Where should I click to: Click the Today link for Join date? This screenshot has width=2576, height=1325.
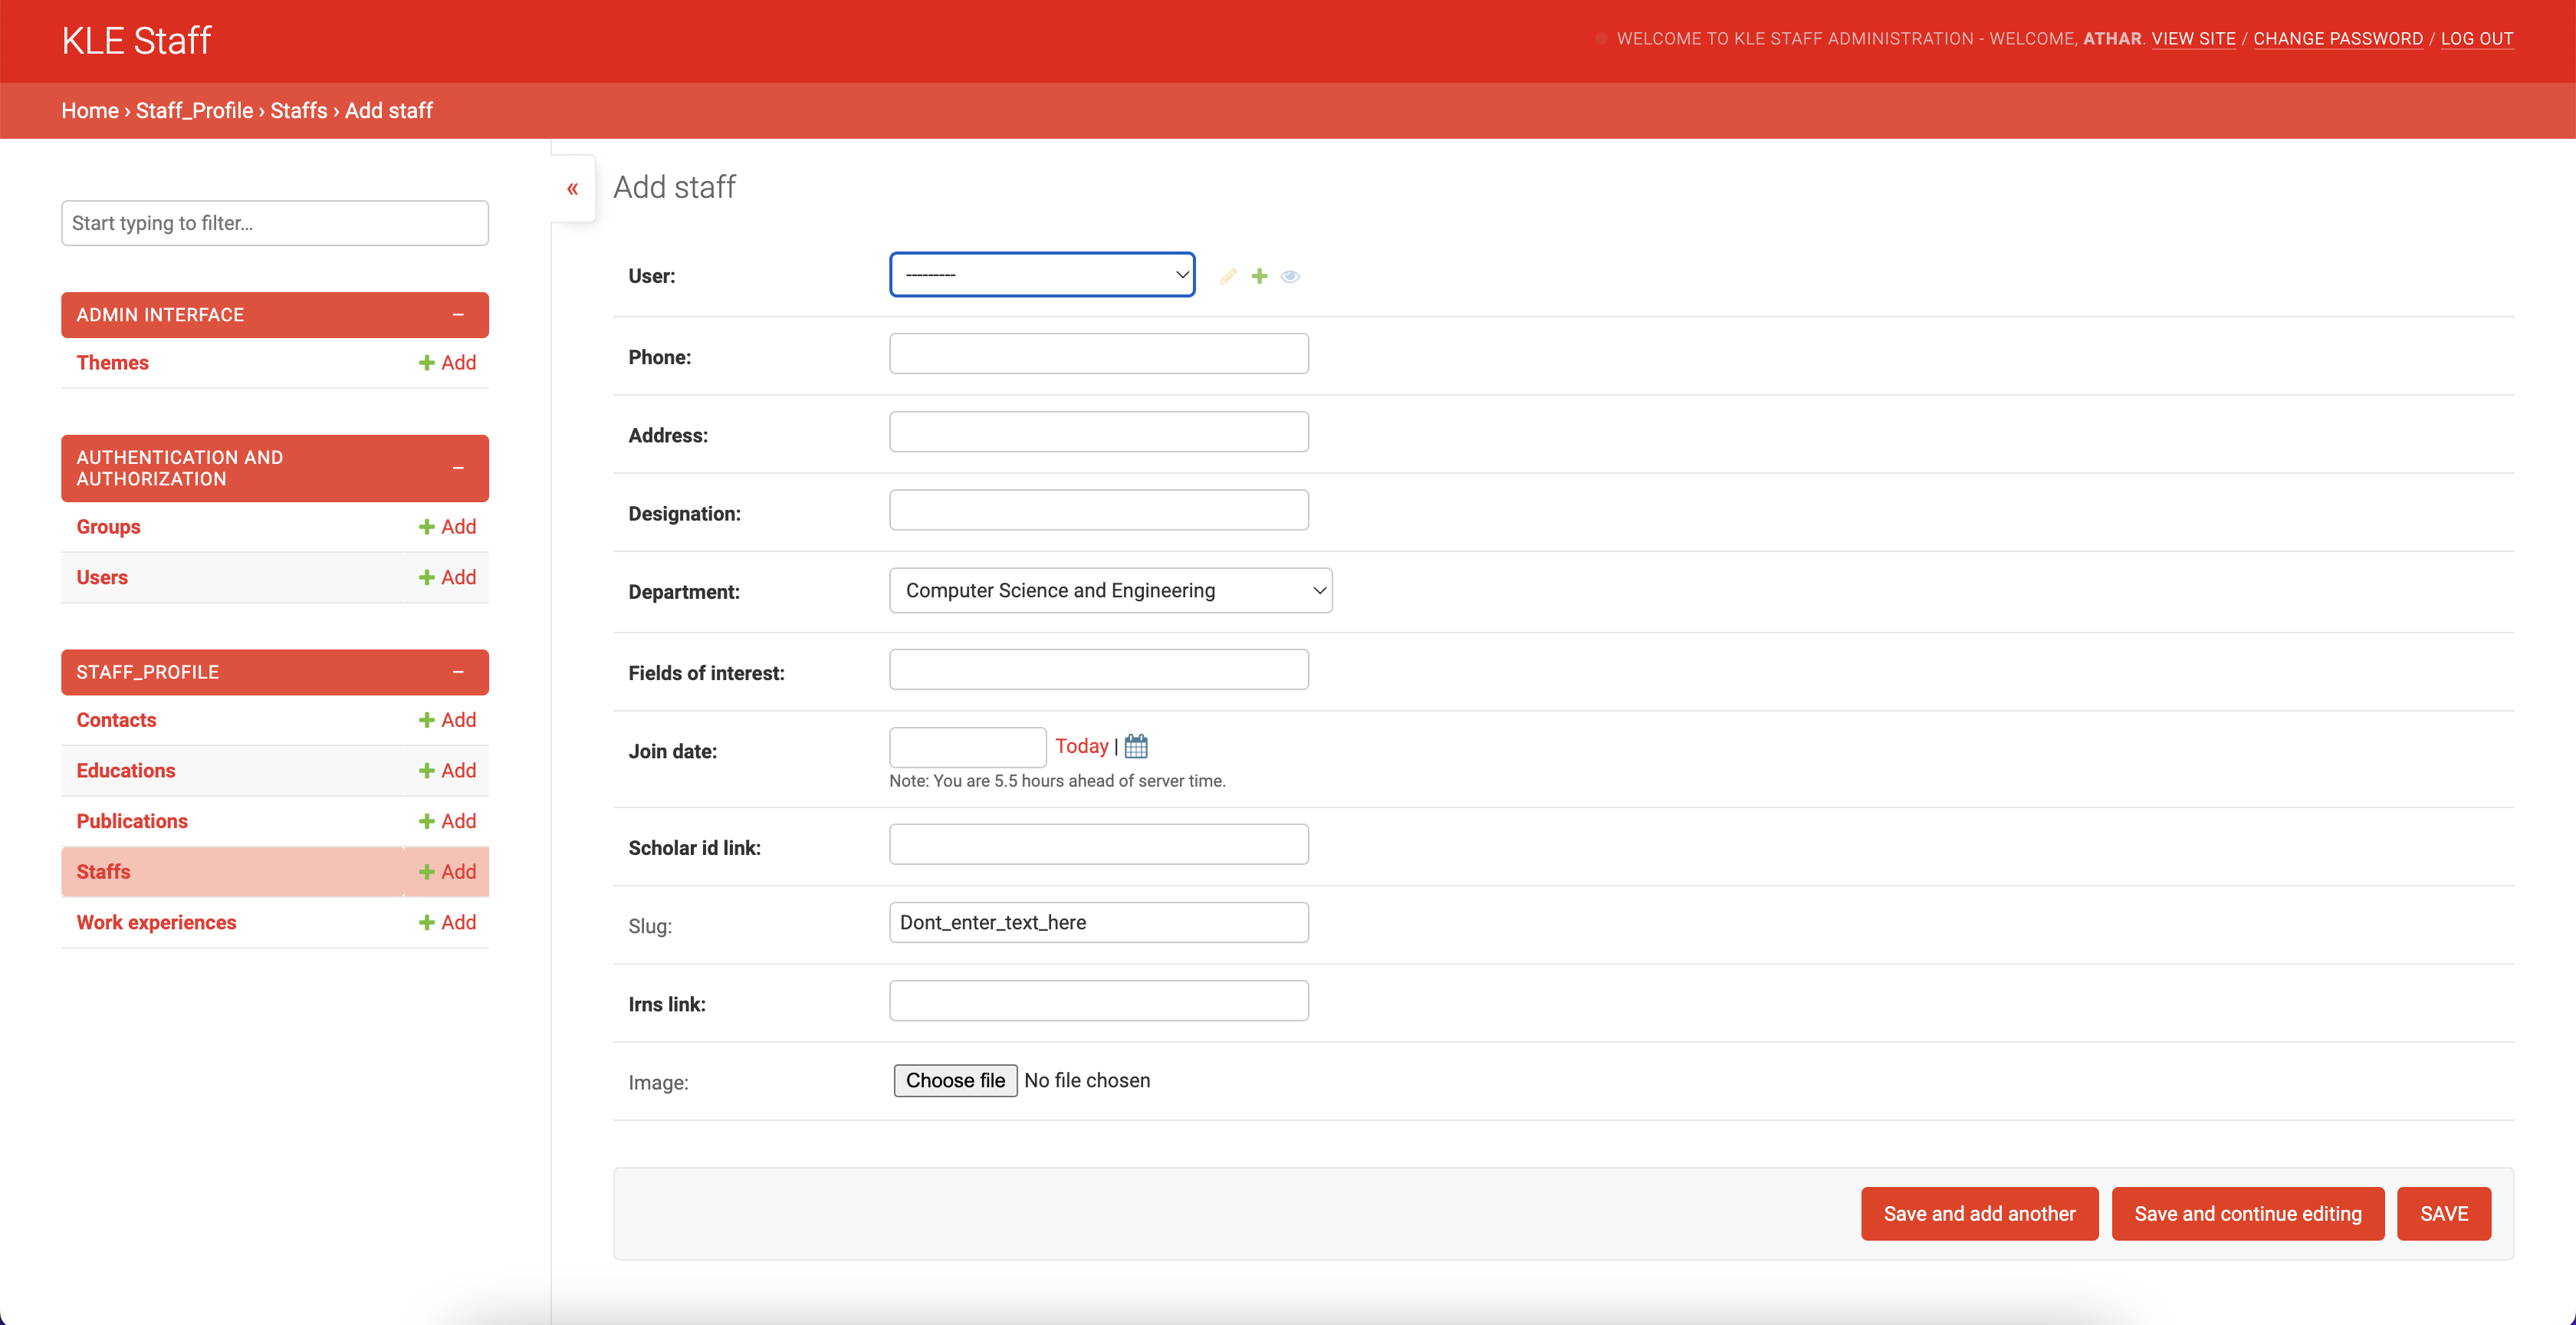pyautogui.click(x=1081, y=745)
